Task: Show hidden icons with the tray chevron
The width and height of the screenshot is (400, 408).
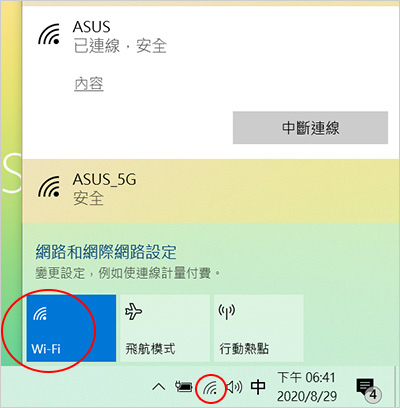Action: coord(159,387)
